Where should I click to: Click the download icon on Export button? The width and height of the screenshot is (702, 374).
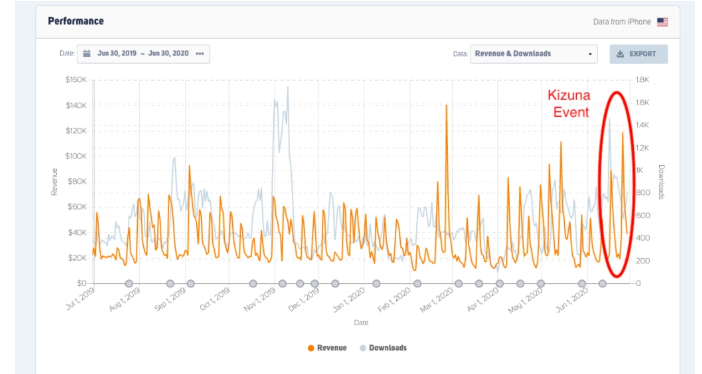pos(620,54)
